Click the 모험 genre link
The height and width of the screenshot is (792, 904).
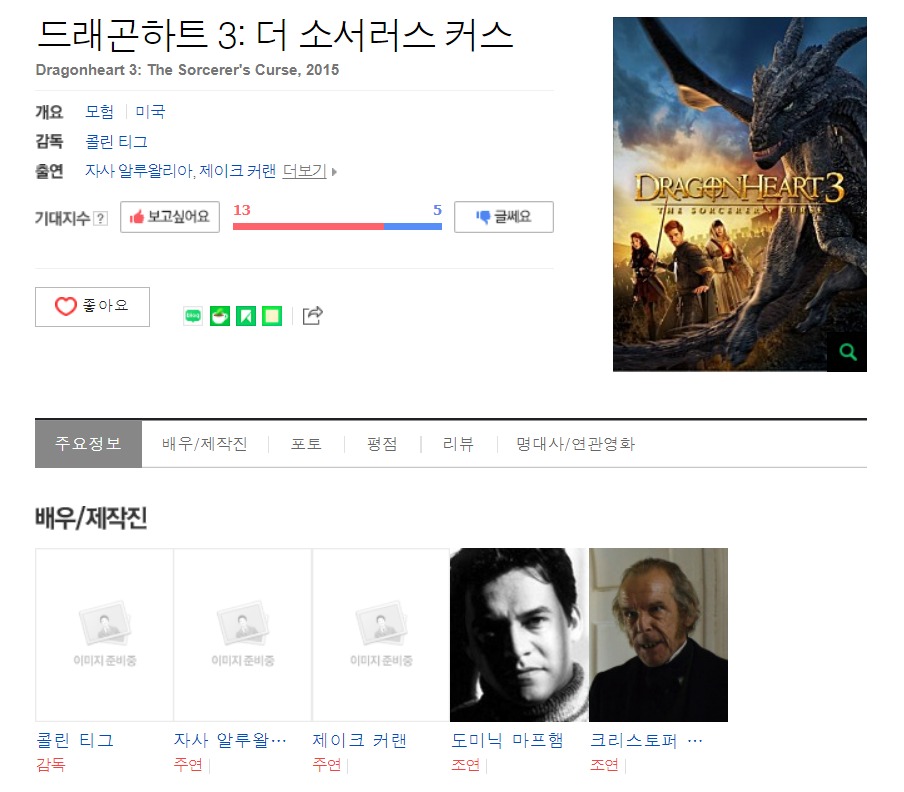tap(99, 111)
